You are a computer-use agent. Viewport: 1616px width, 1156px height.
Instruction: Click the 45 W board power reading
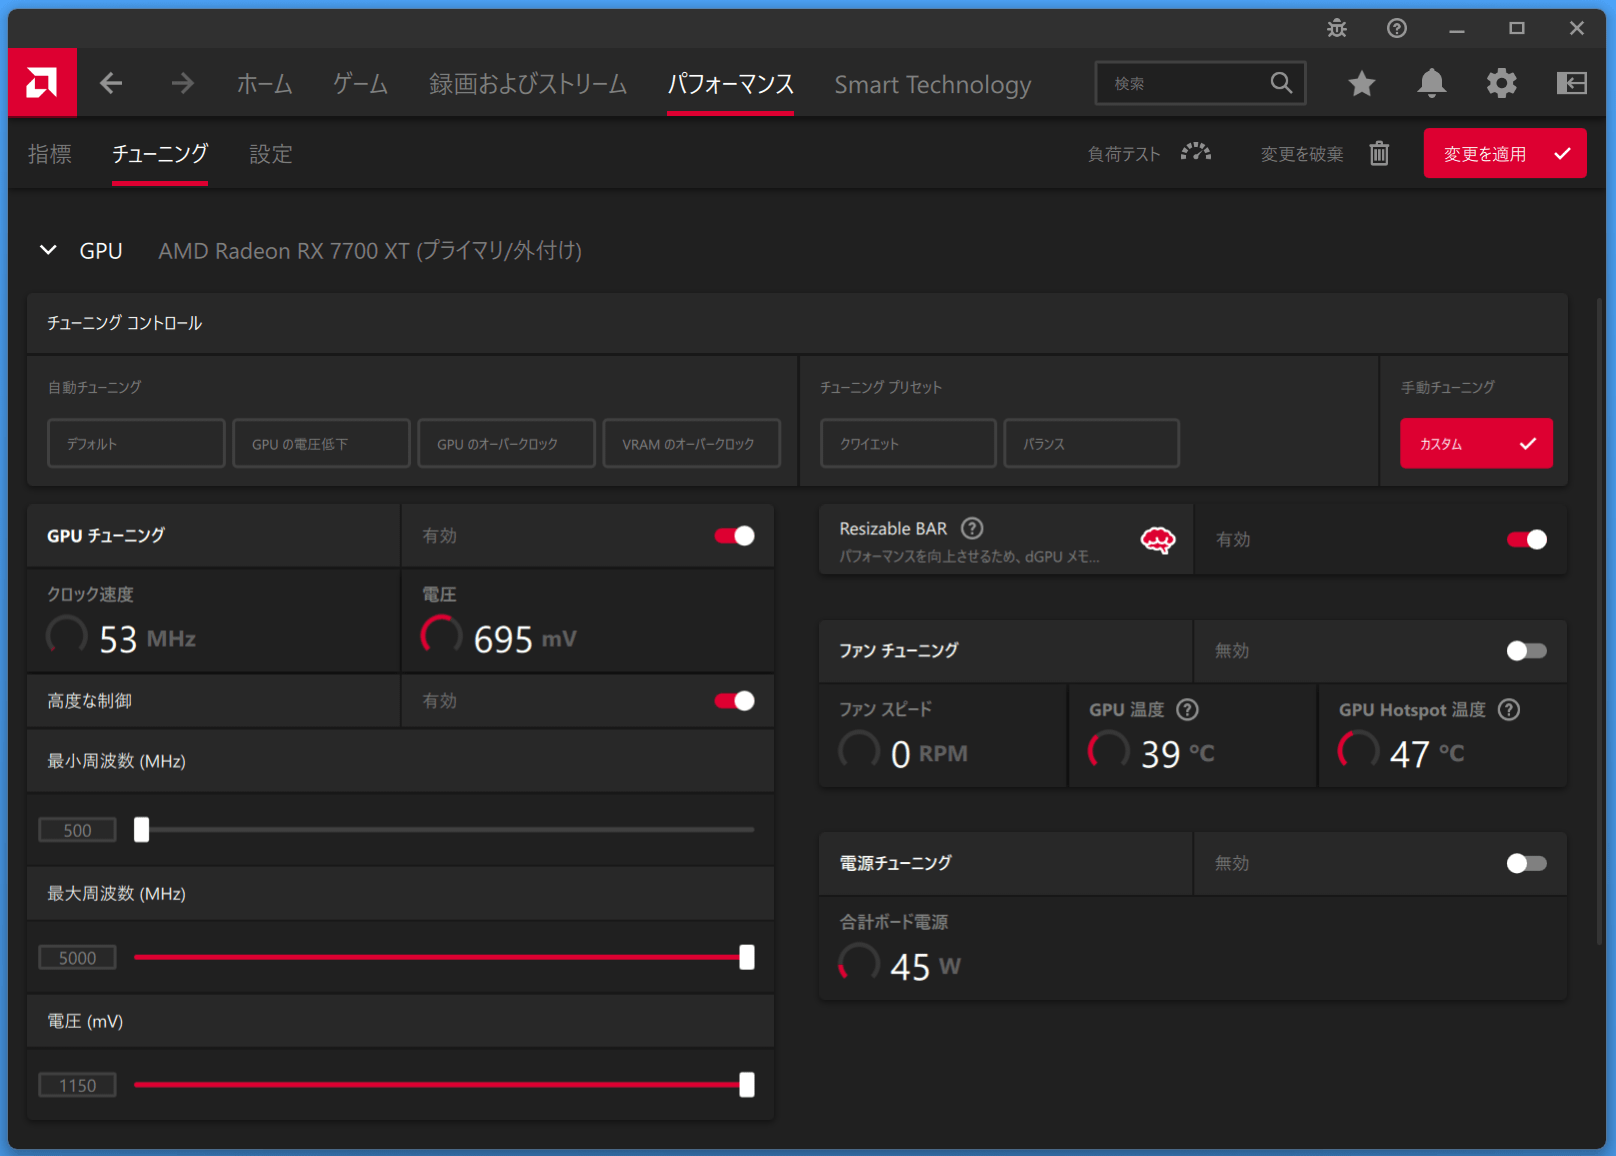(925, 967)
